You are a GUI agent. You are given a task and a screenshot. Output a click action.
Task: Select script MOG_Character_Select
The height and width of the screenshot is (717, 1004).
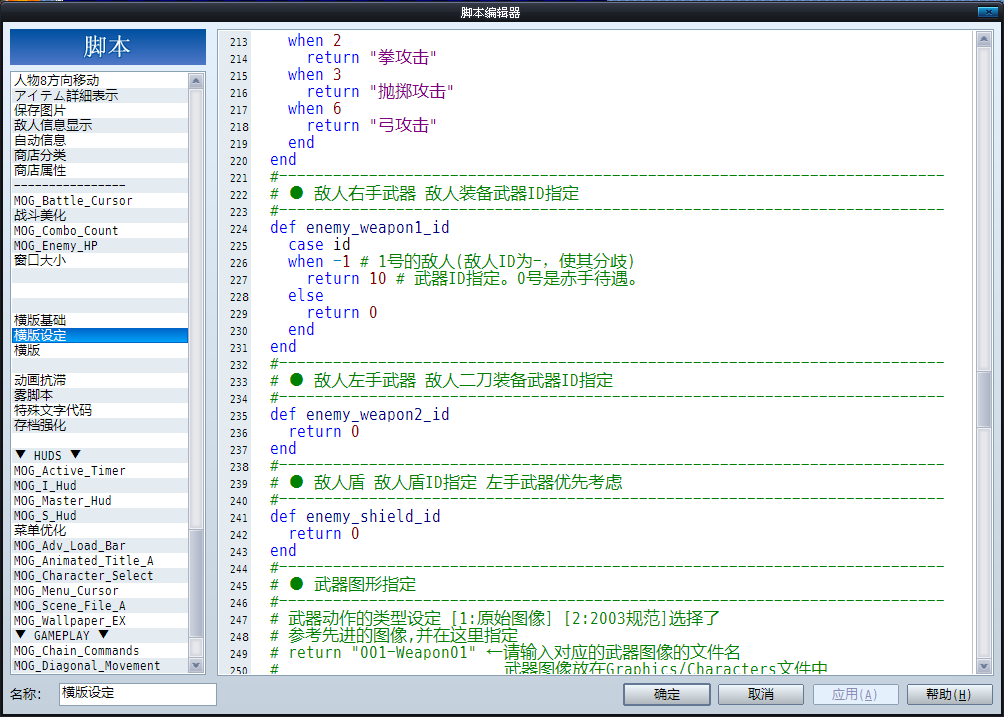pos(100,576)
